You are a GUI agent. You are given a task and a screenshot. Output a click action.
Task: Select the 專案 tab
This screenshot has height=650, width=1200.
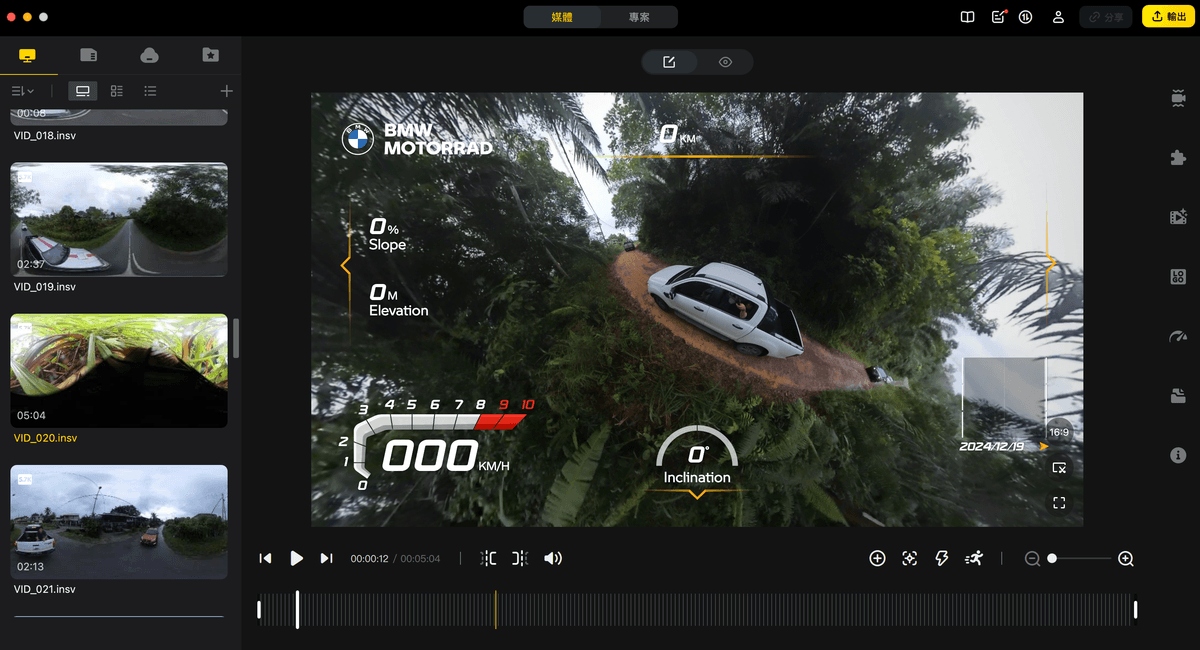pos(639,17)
